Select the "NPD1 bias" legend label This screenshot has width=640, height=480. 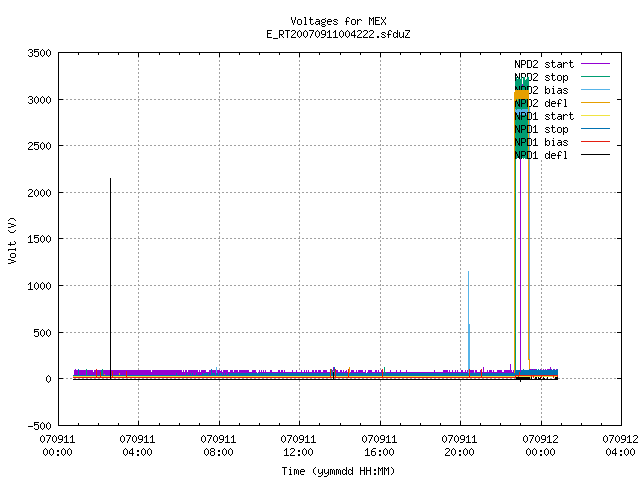(541, 142)
